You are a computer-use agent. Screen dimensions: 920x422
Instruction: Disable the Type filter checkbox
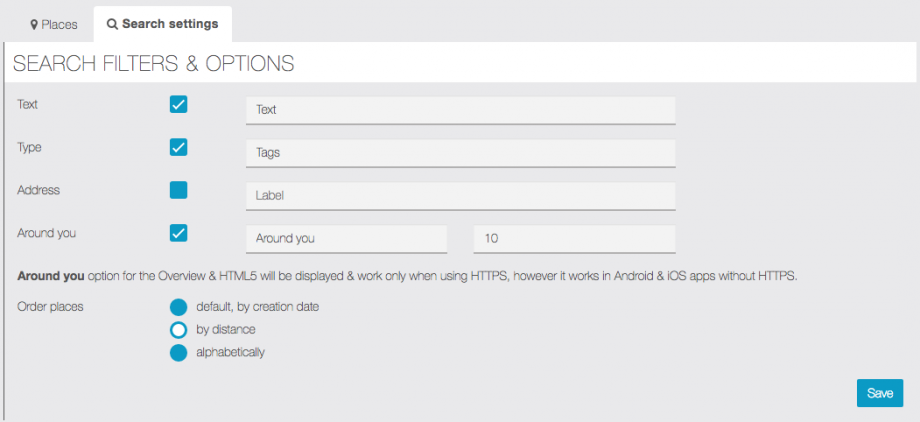coord(179,147)
